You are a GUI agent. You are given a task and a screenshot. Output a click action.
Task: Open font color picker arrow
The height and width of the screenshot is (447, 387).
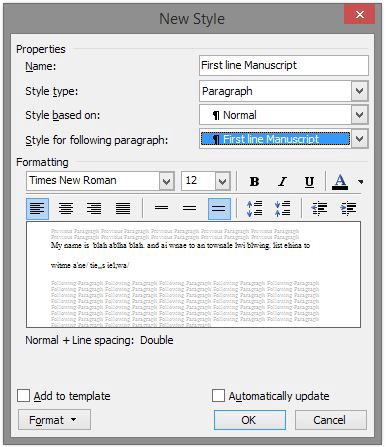click(x=361, y=182)
